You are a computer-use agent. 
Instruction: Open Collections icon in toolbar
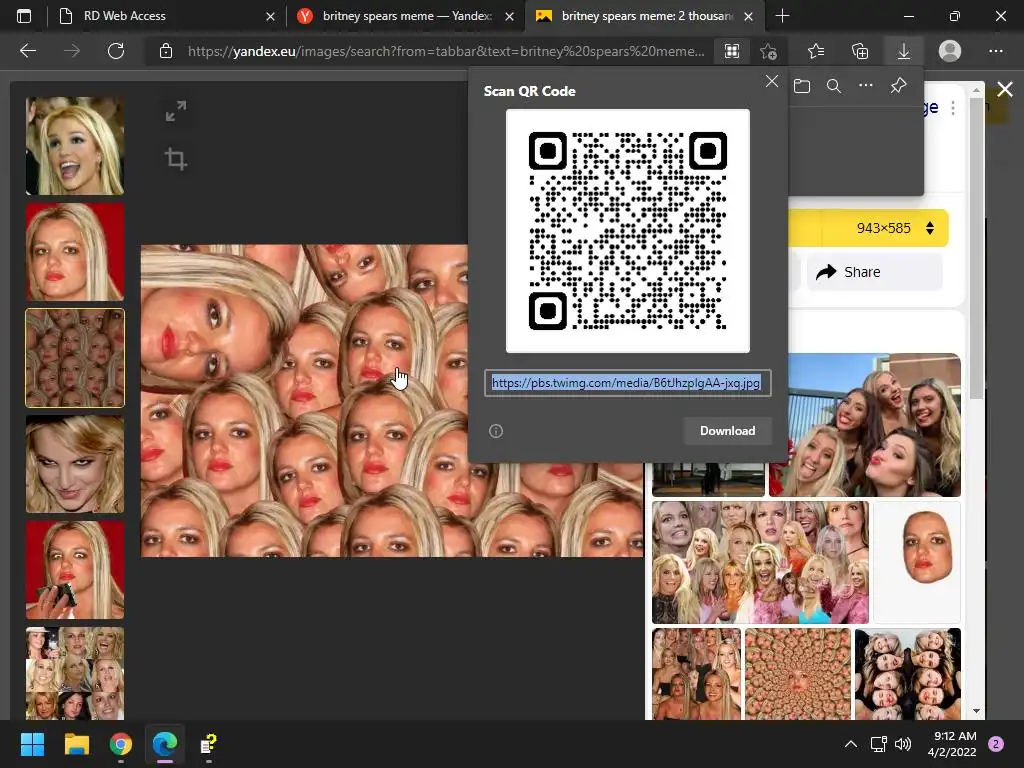pyautogui.click(x=860, y=51)
